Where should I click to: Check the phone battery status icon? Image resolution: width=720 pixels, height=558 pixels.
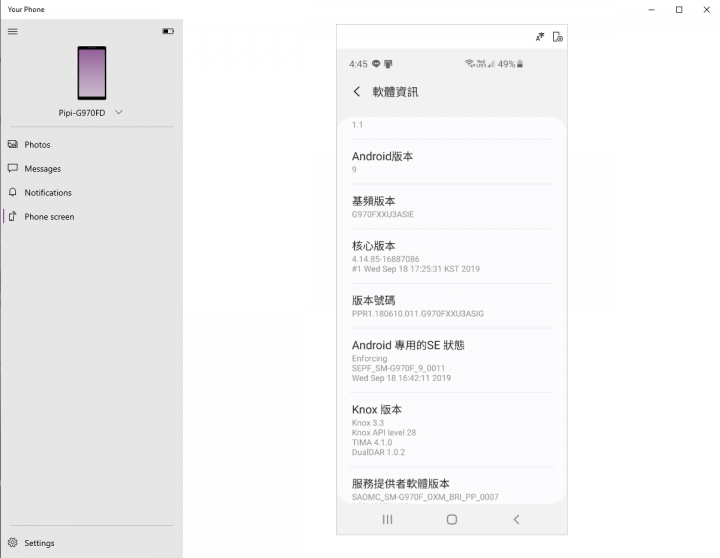point(168,31)
